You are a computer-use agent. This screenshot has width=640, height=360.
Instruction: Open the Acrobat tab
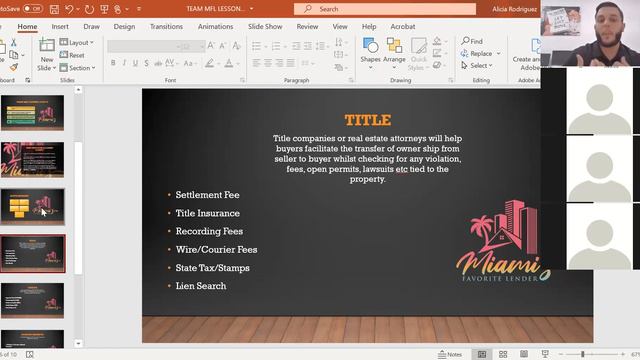[403, 27]
